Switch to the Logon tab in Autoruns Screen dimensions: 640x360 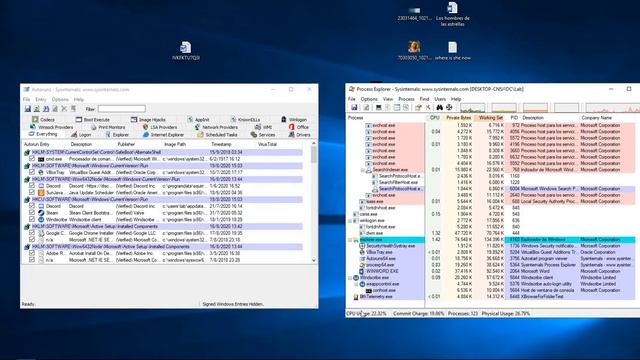click(x=81, y=135)
